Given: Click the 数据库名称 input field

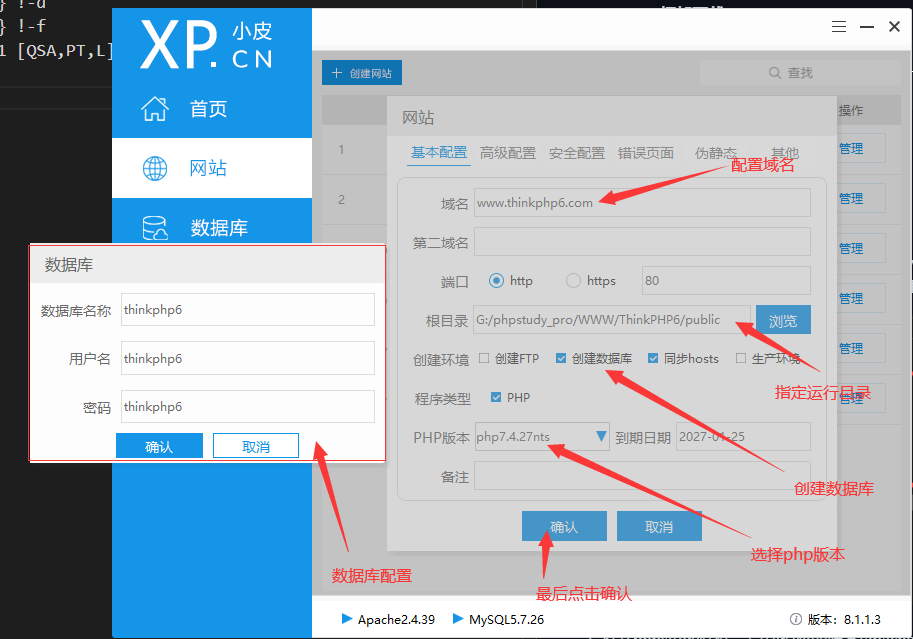Looking at the screenshot, I should coord(247,309).
